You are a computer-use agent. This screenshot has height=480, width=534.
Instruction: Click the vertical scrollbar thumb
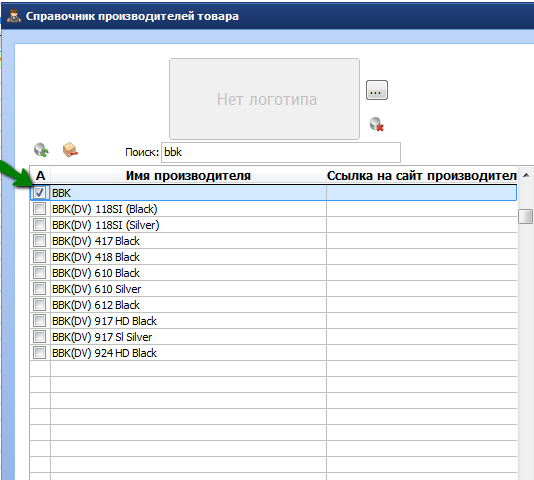(x=525, y=216)
